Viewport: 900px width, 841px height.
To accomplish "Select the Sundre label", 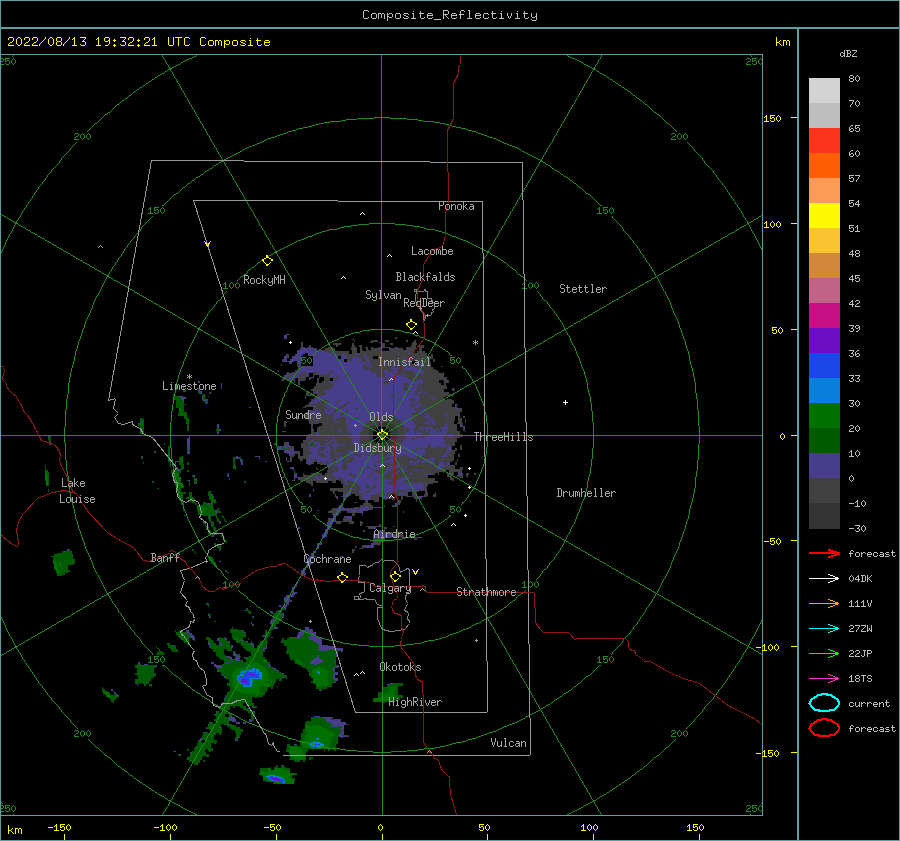I will click(303, 414).
